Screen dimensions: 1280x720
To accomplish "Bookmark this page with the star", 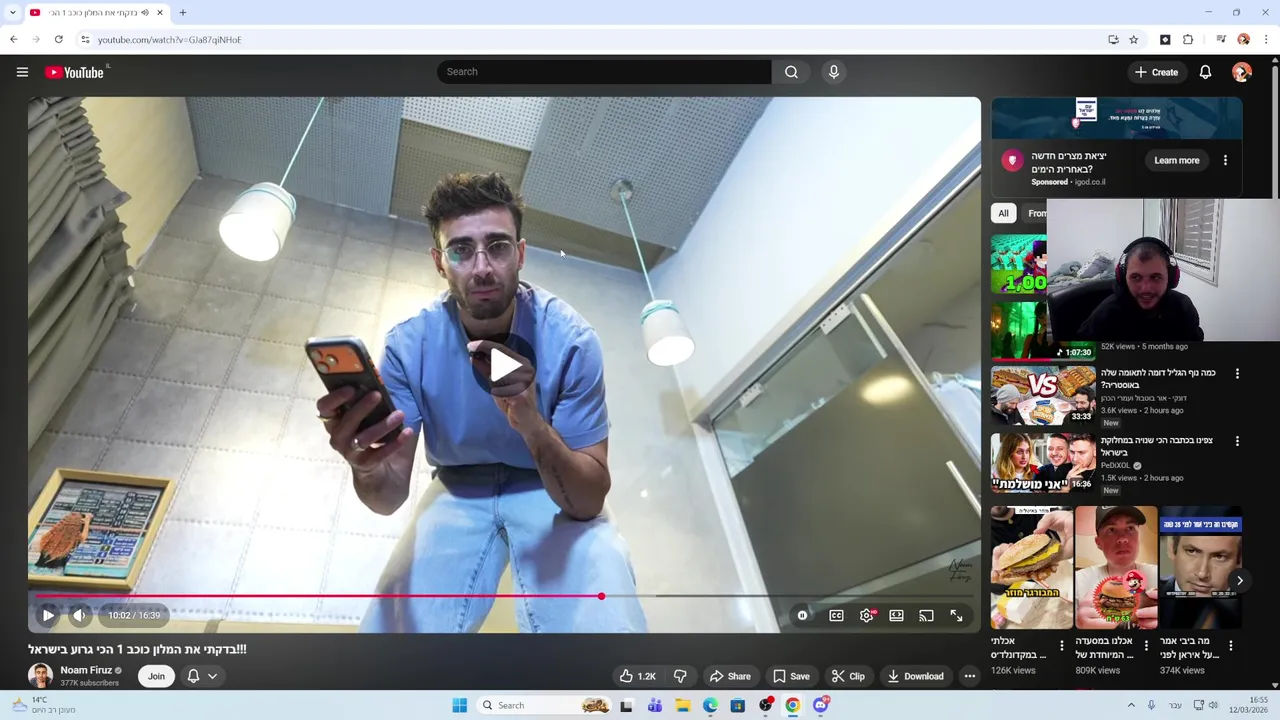I will click(x=1133, y=40).
